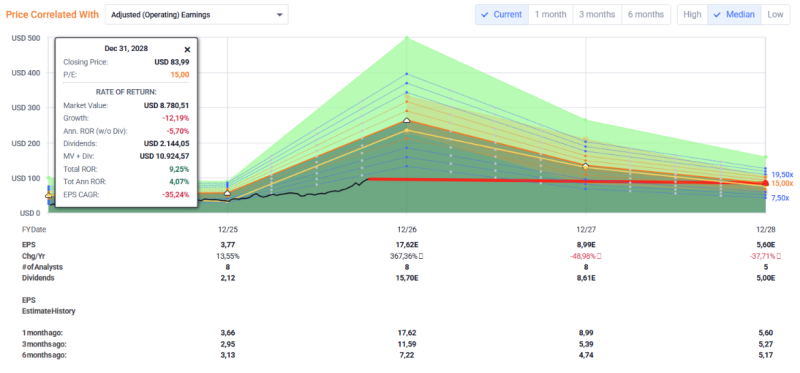Click the USD 500 axis label
The image size is (800, 373).
click(26, 38)
